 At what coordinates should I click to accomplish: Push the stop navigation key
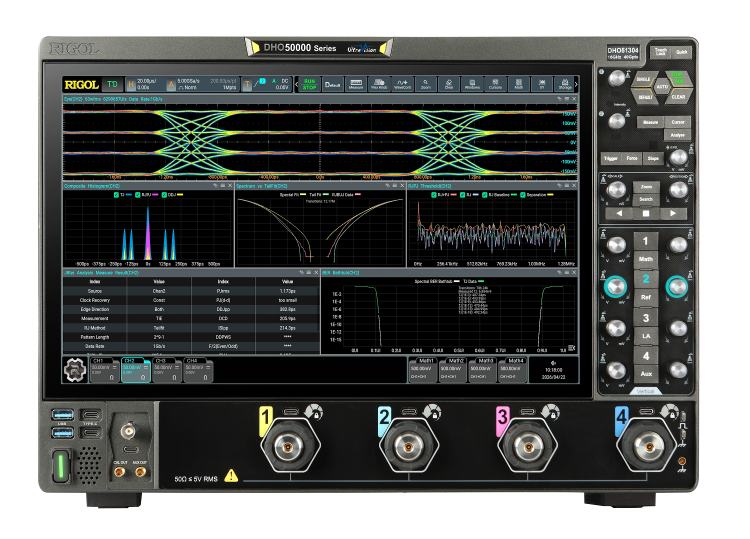click(646, 214)
